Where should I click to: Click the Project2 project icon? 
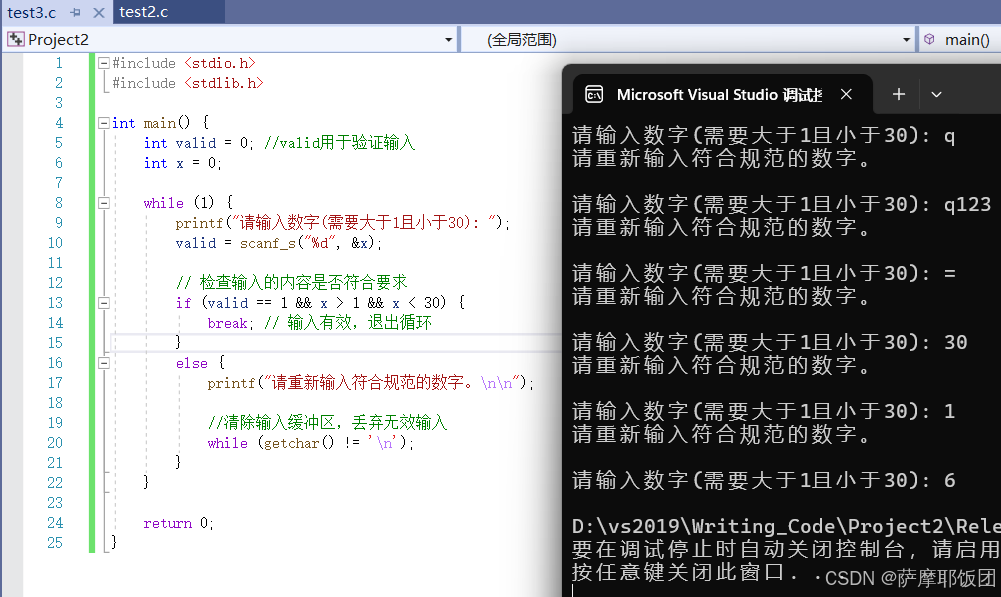coord(16,40)
